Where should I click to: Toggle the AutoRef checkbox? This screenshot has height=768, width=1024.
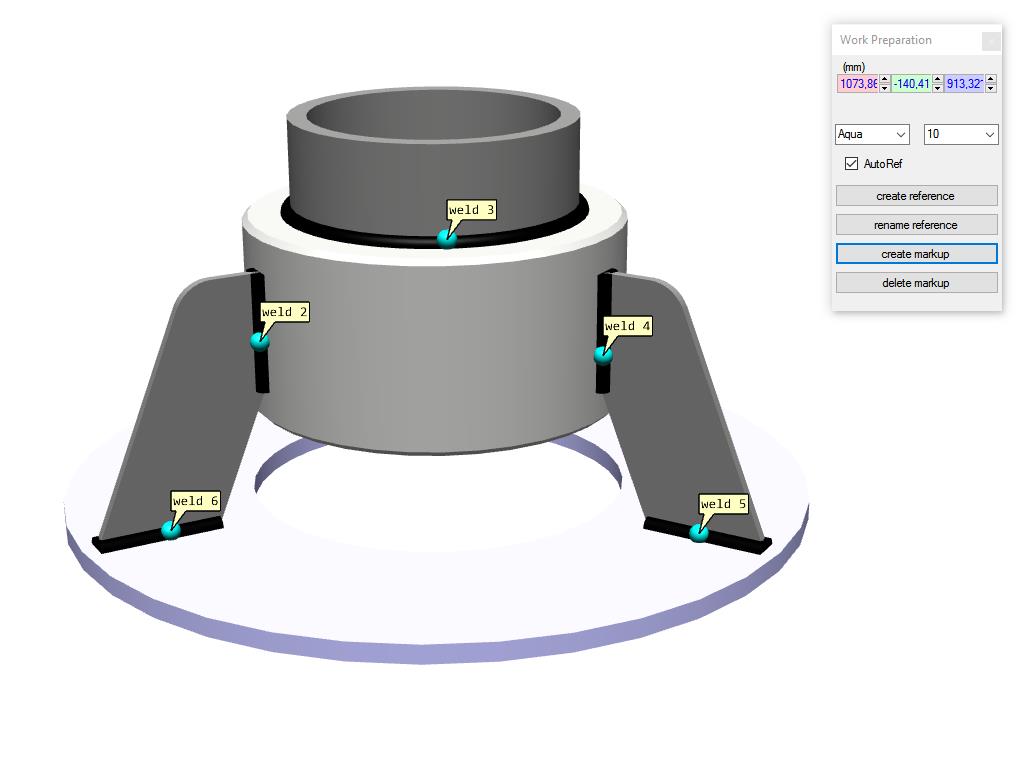coord(852,164)
